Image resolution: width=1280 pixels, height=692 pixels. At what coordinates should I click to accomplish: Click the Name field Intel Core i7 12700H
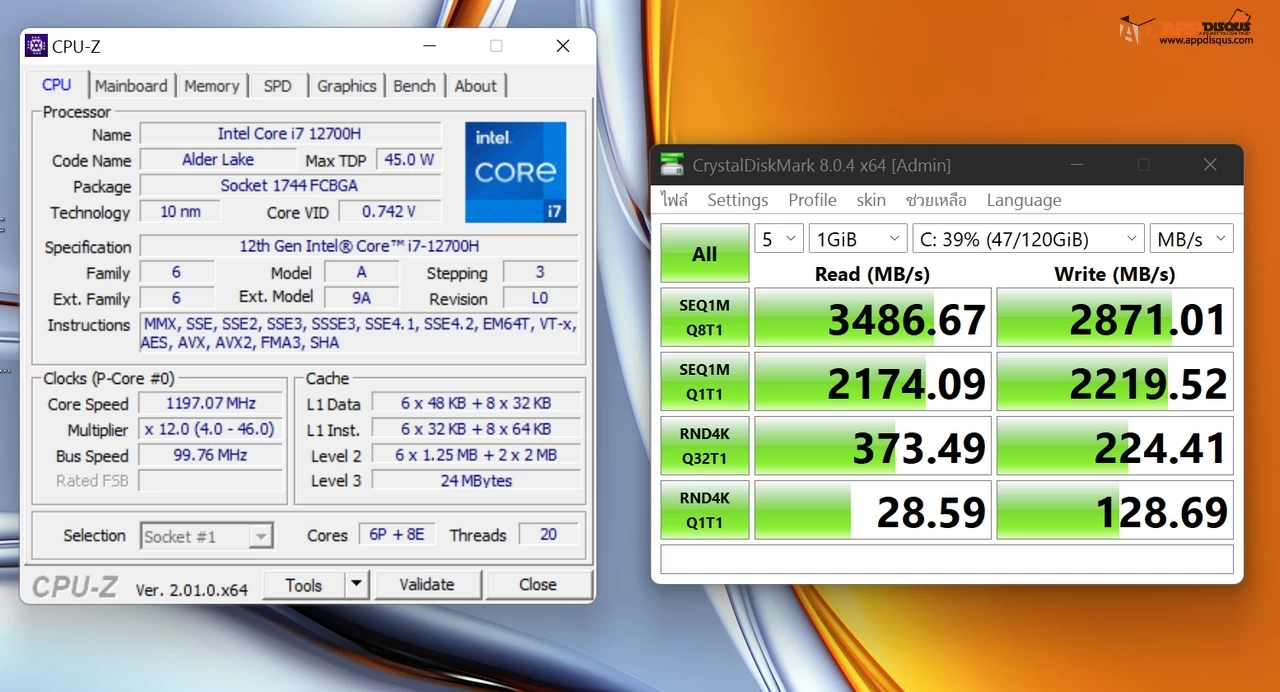(290, 134)
